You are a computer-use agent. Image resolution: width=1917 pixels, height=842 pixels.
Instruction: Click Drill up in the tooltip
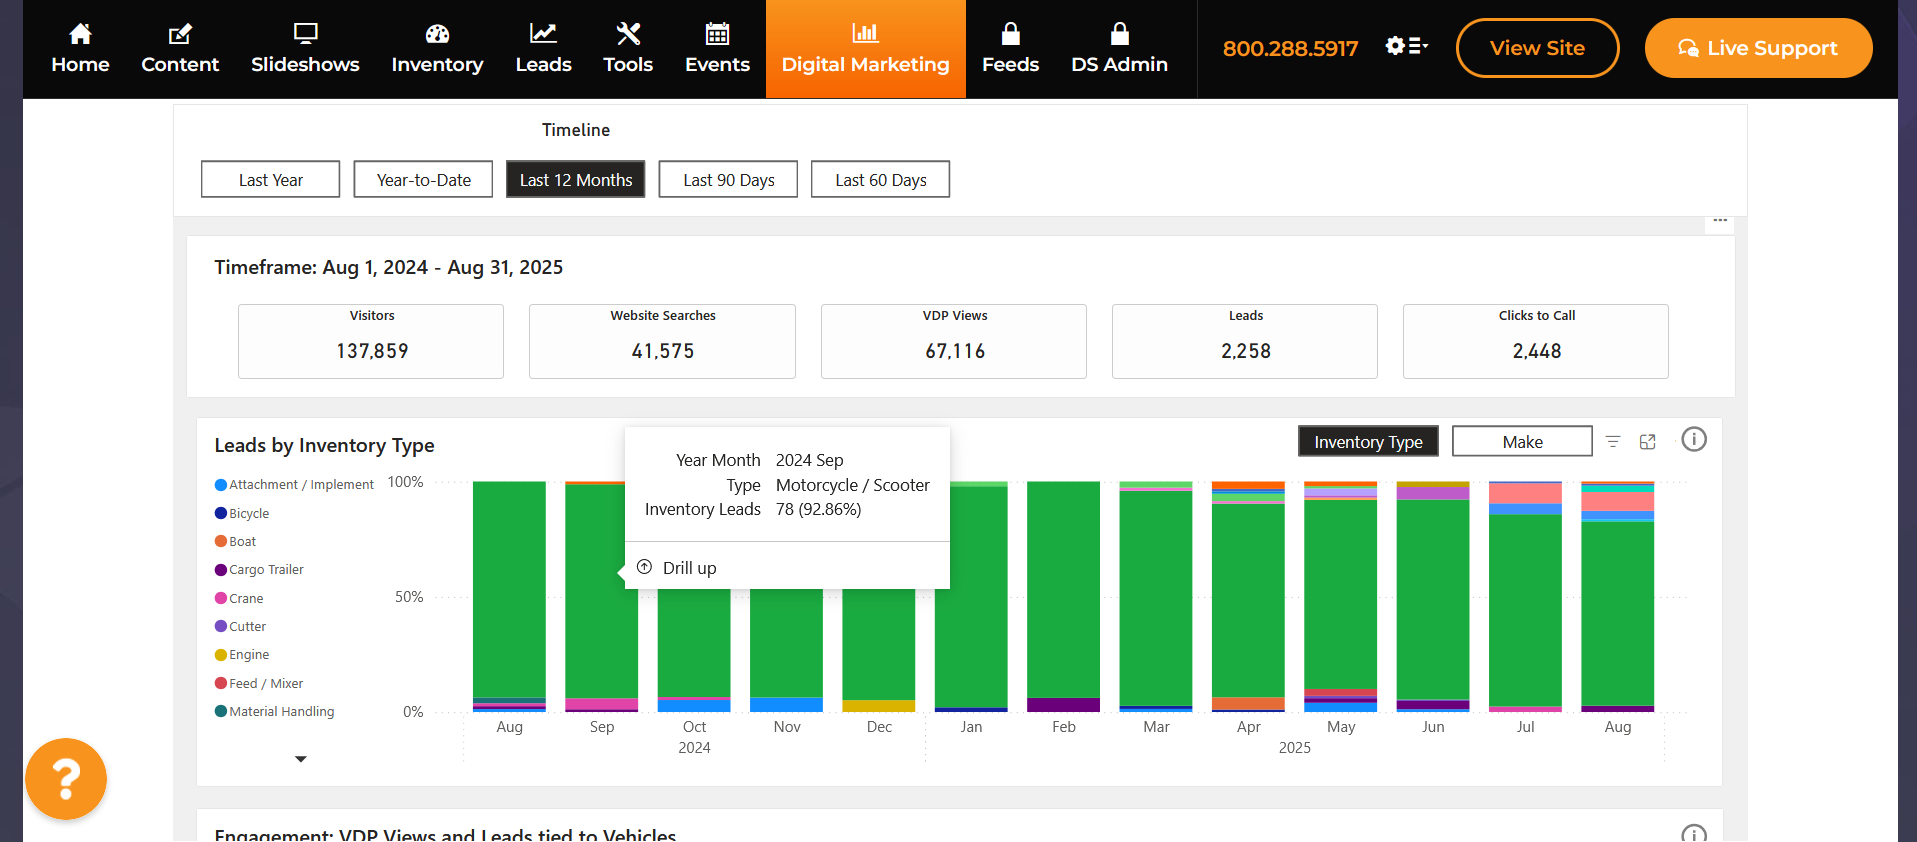(689, 568)
